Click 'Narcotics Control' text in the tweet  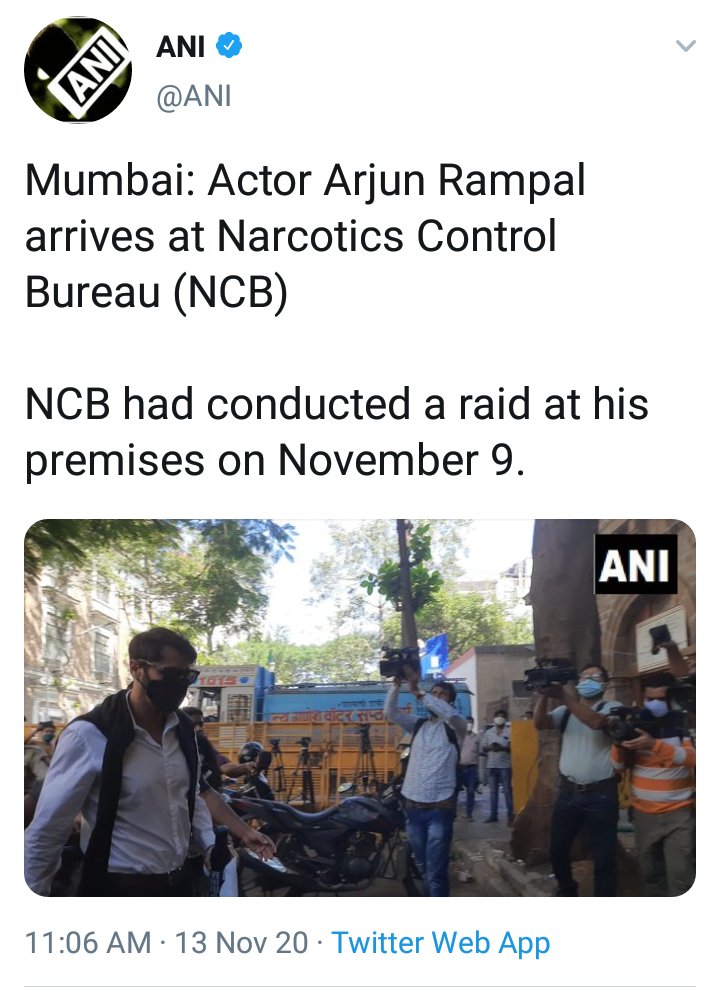(387, 237)
